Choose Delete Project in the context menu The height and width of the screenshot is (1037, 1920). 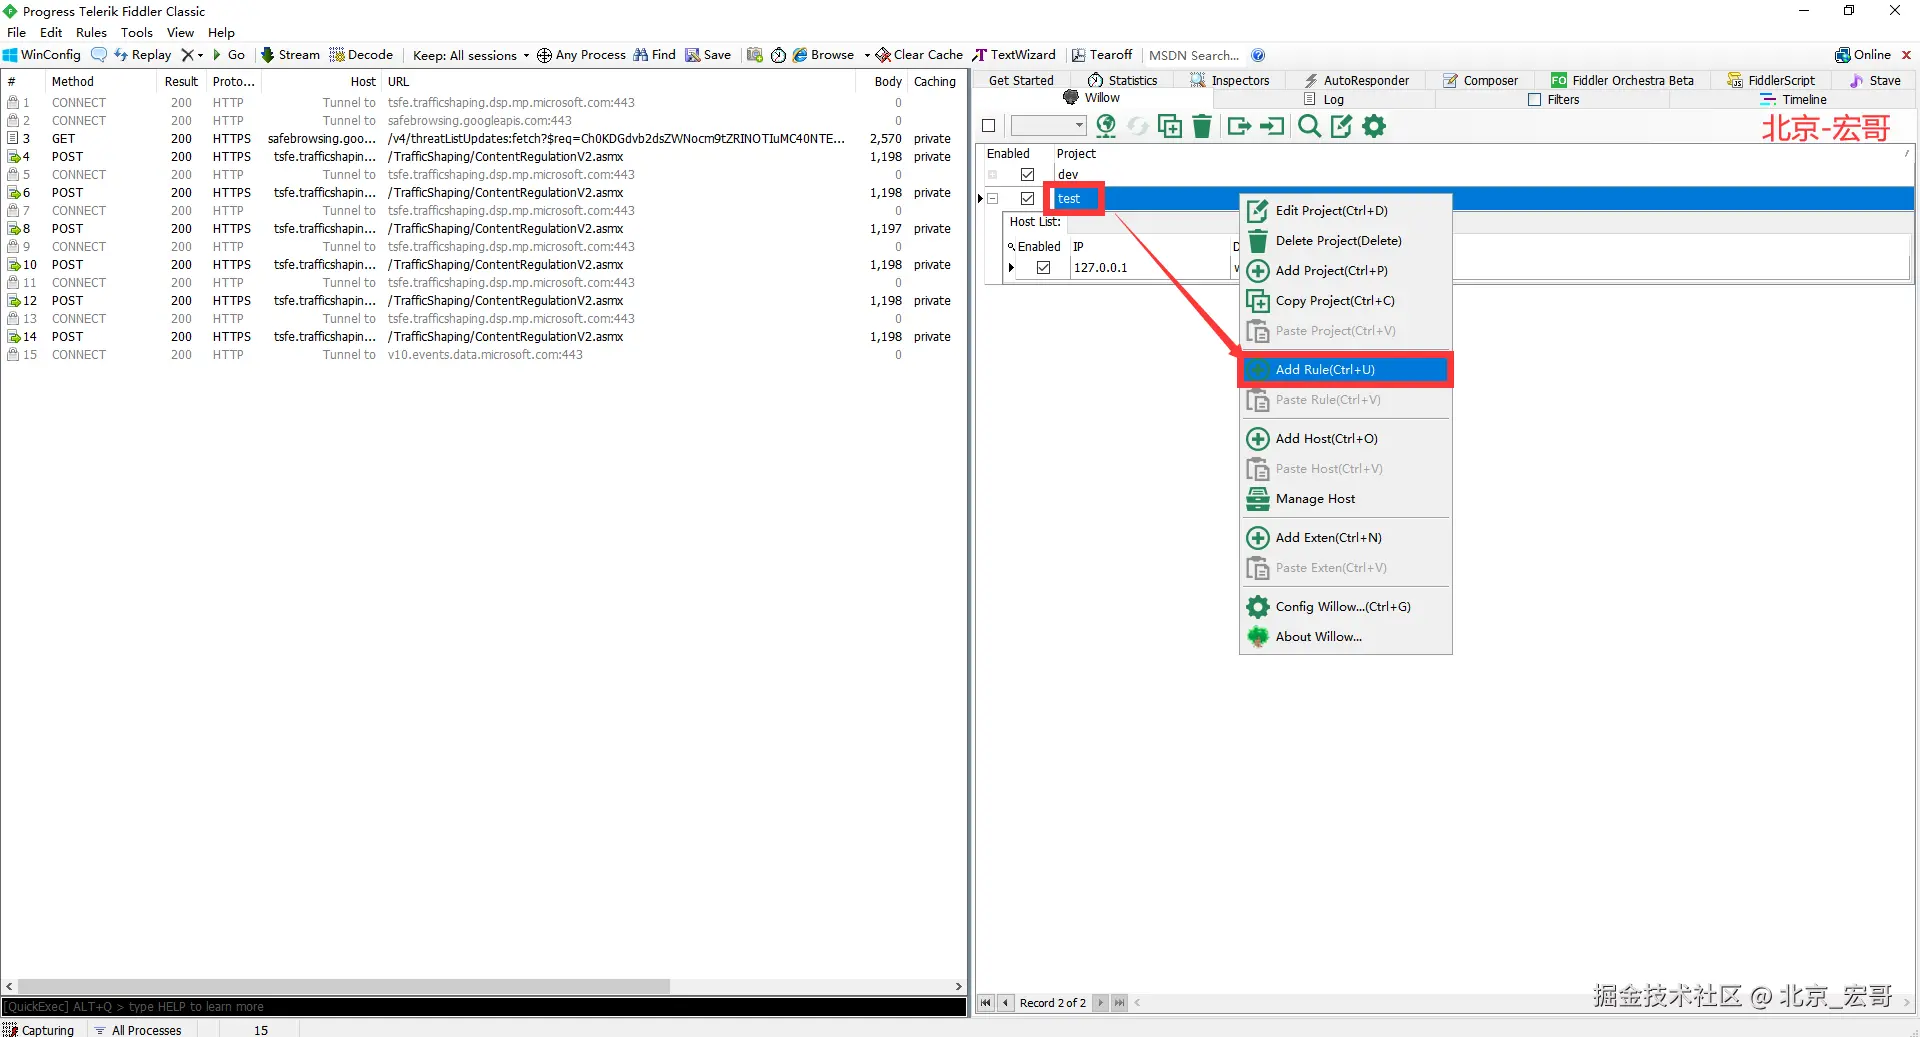1346,241
